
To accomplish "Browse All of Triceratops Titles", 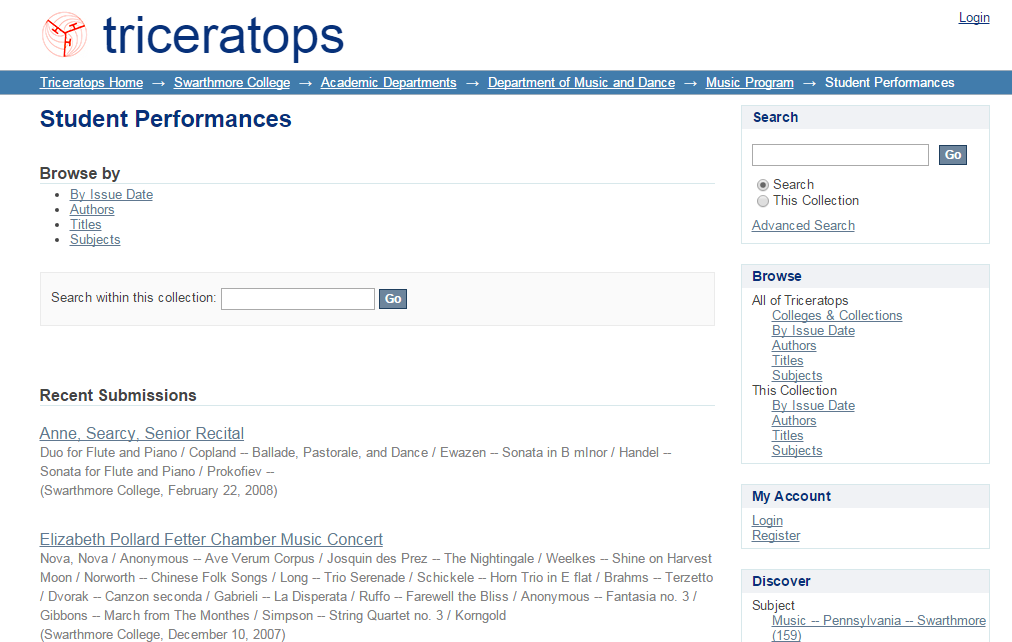I will [787, 361].
